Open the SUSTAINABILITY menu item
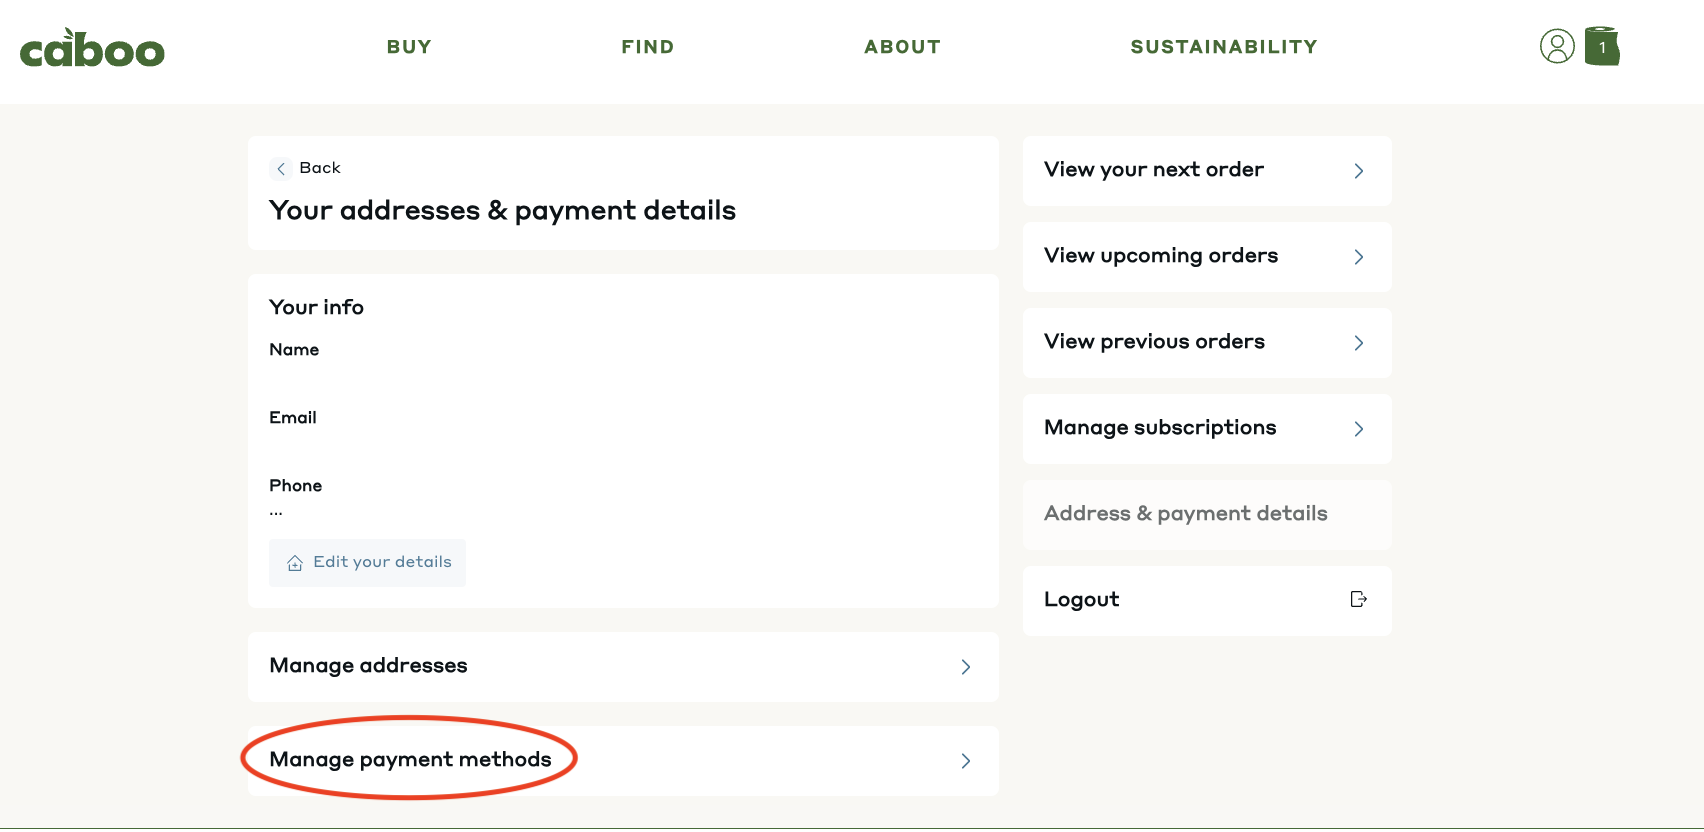Viewport: 1704px width, 832px height. click(1224, 47)
